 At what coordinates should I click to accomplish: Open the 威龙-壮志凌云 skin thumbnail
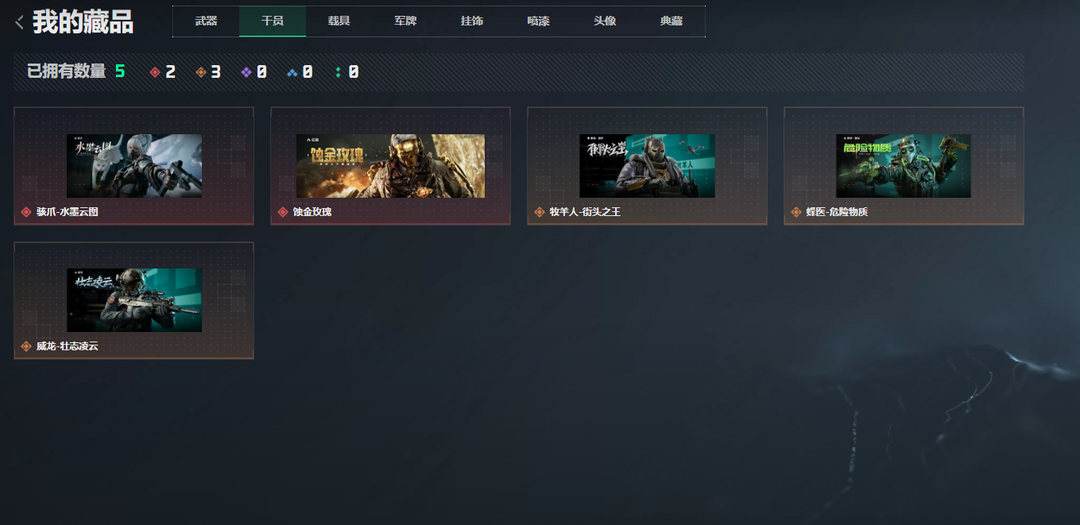pyautogui.click(x=134, y=300)
